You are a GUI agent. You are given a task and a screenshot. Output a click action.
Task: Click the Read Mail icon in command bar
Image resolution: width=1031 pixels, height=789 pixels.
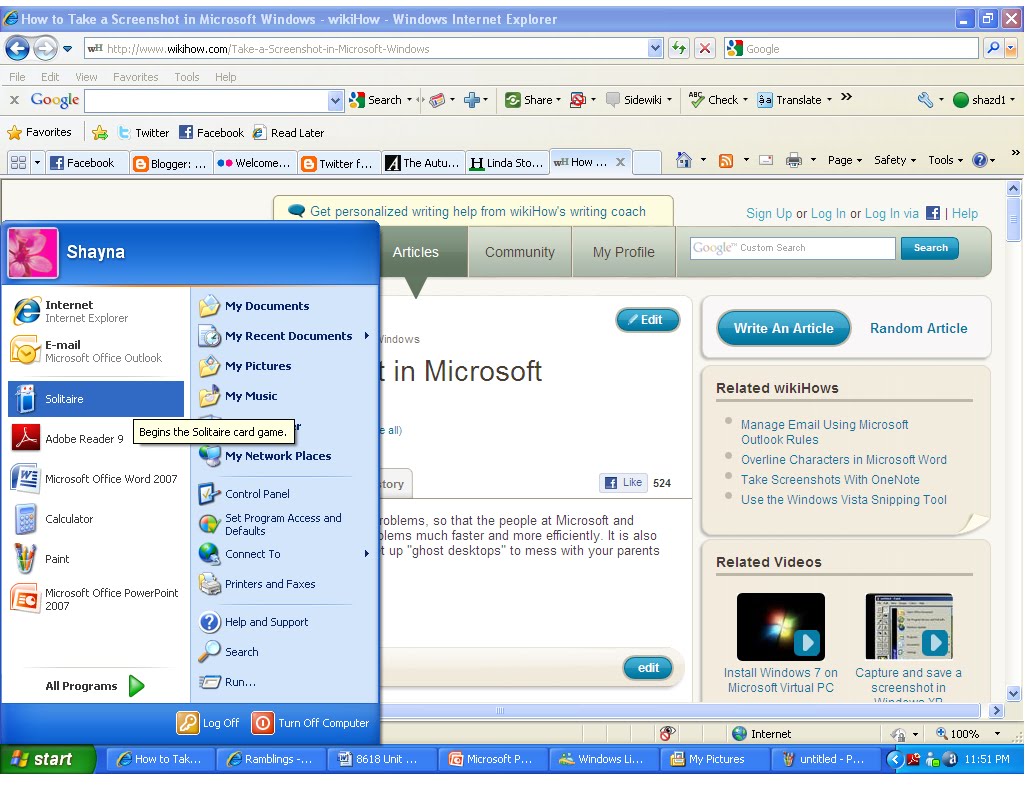pos(766,160)
